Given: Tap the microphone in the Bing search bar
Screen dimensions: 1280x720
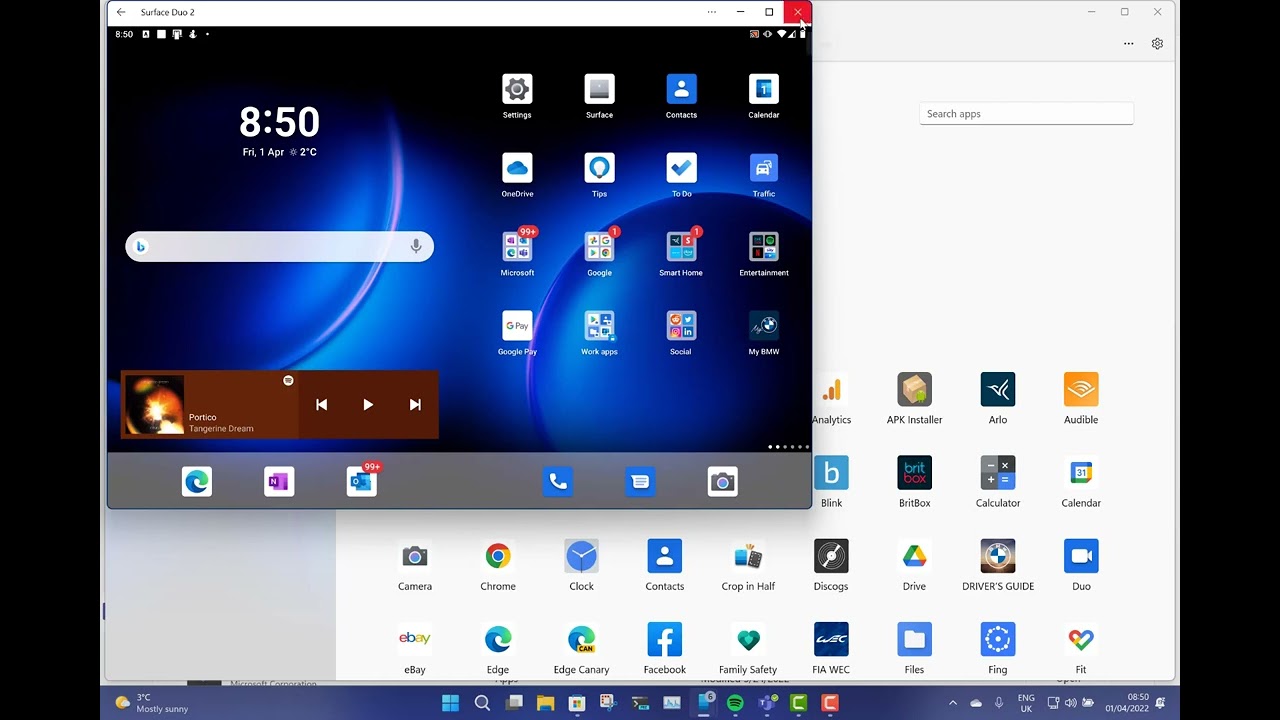Looking at the screenshot, I should pos(416,247).
